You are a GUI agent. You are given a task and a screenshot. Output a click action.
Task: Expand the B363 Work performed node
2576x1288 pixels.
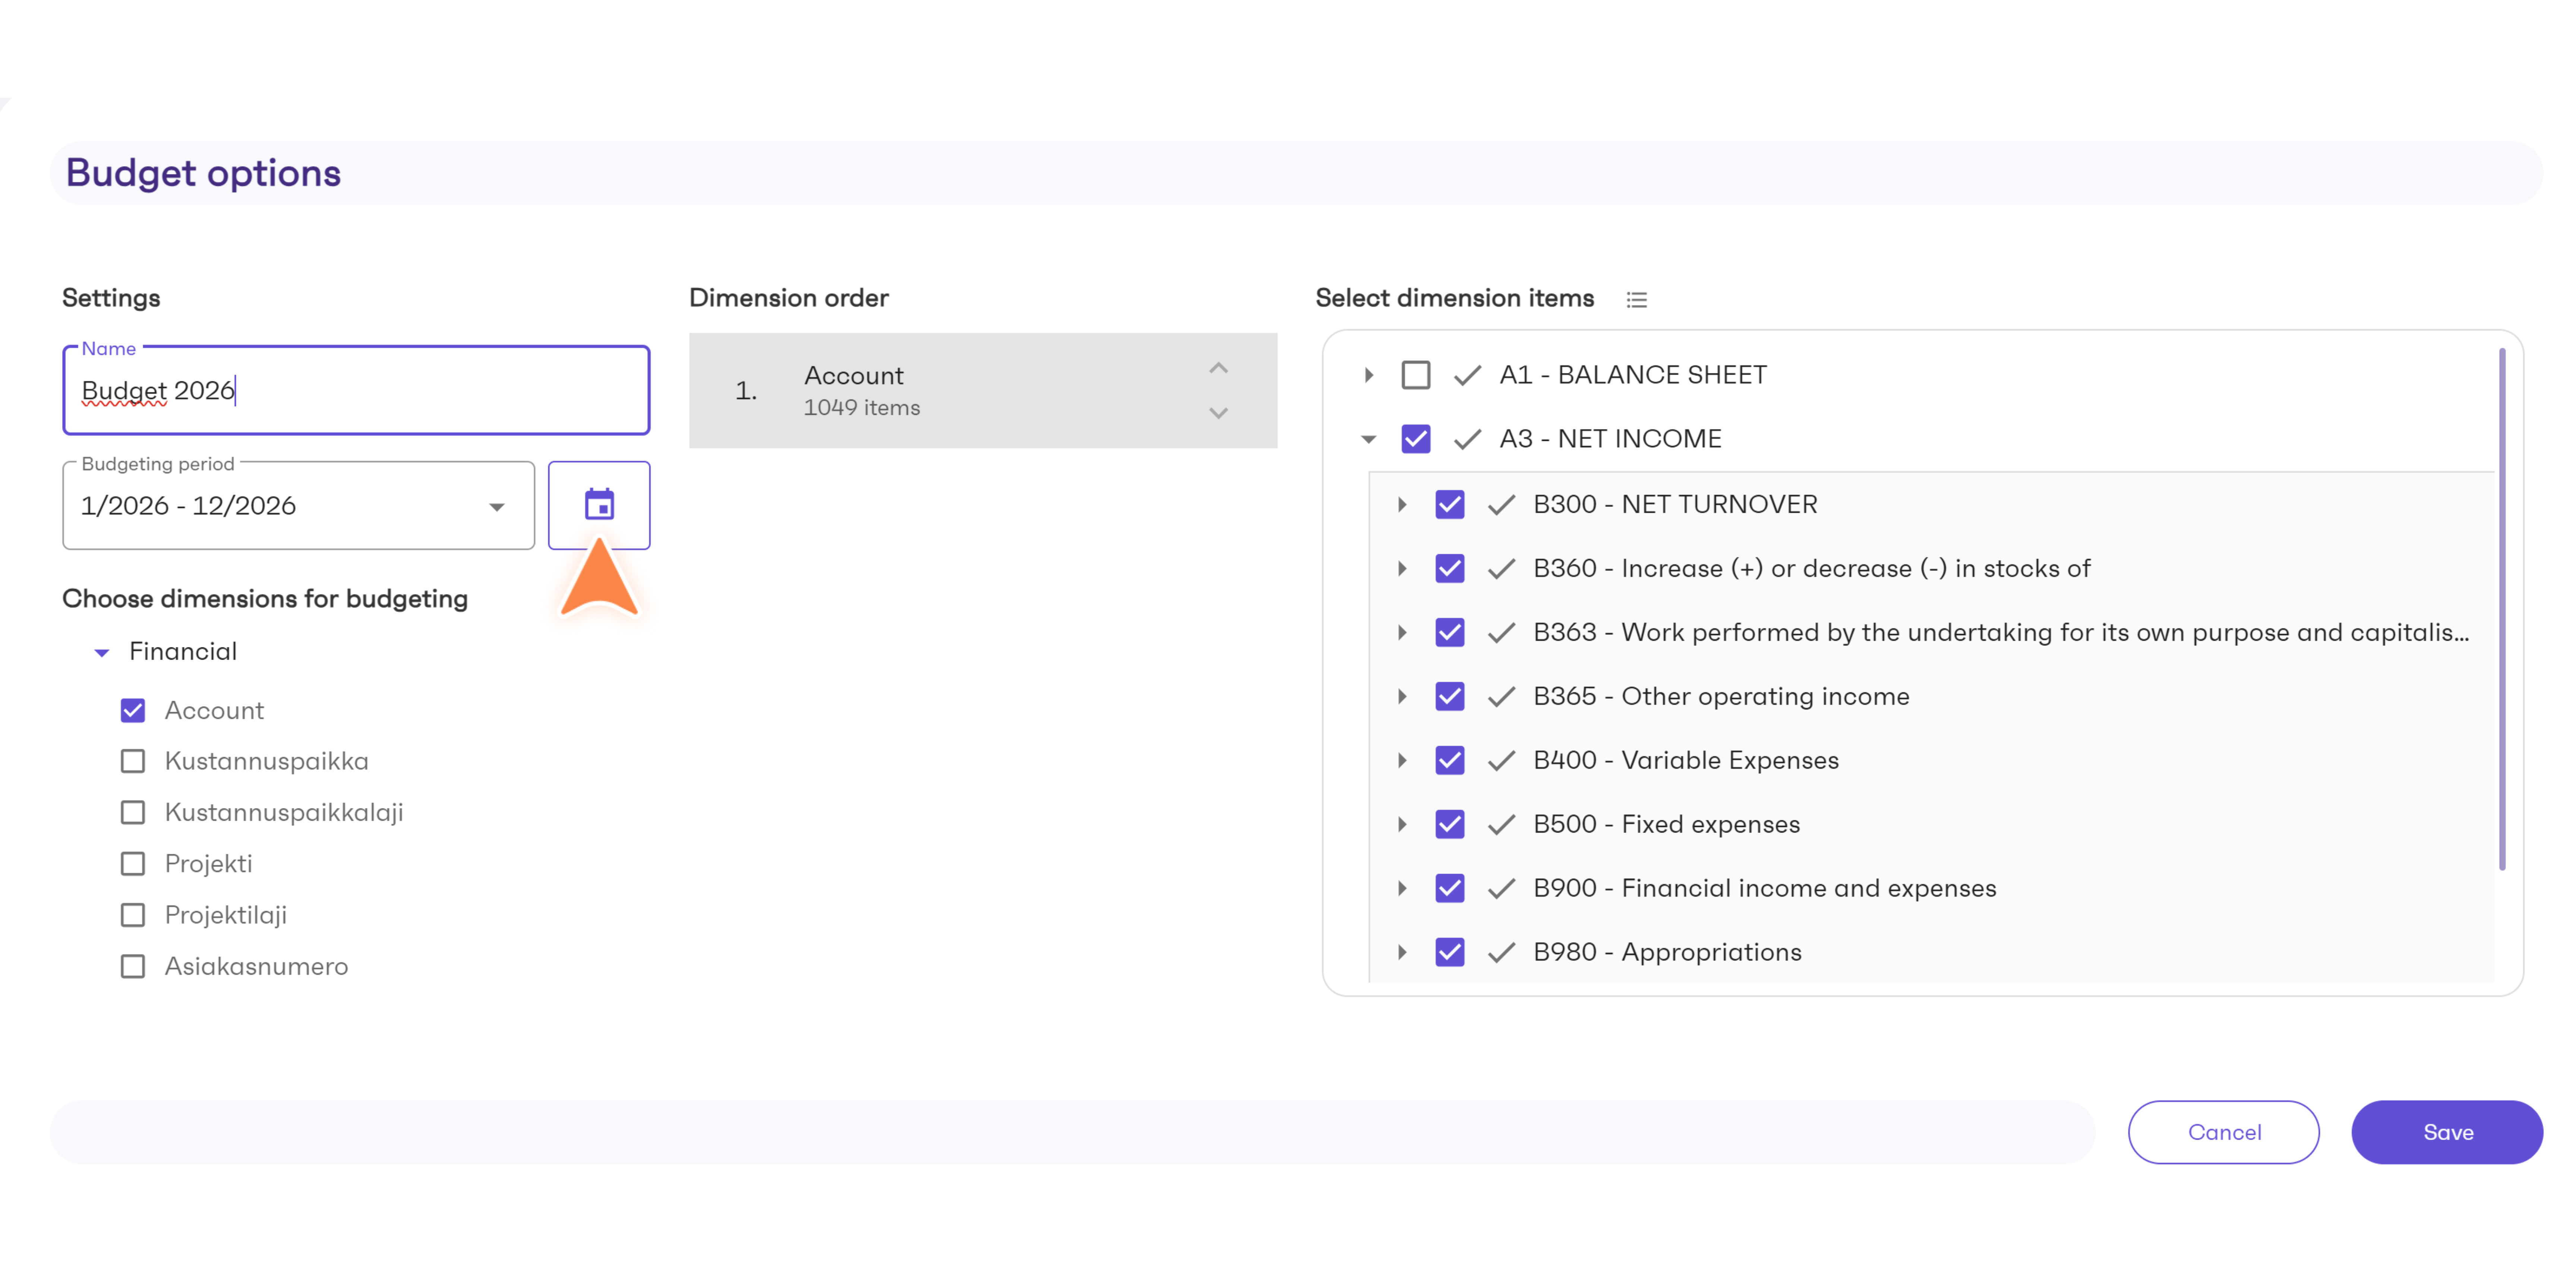(1402, 633)
